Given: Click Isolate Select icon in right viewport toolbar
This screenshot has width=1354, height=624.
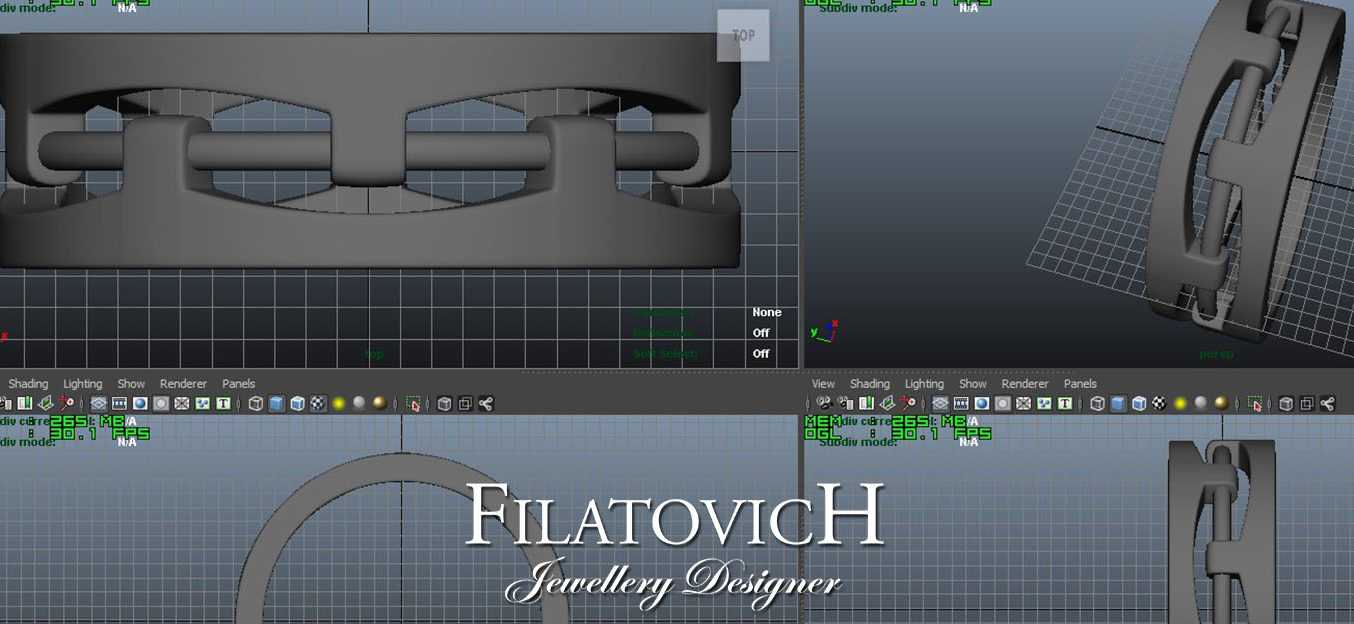Looking at the screenshot, I should point(1254,404).
